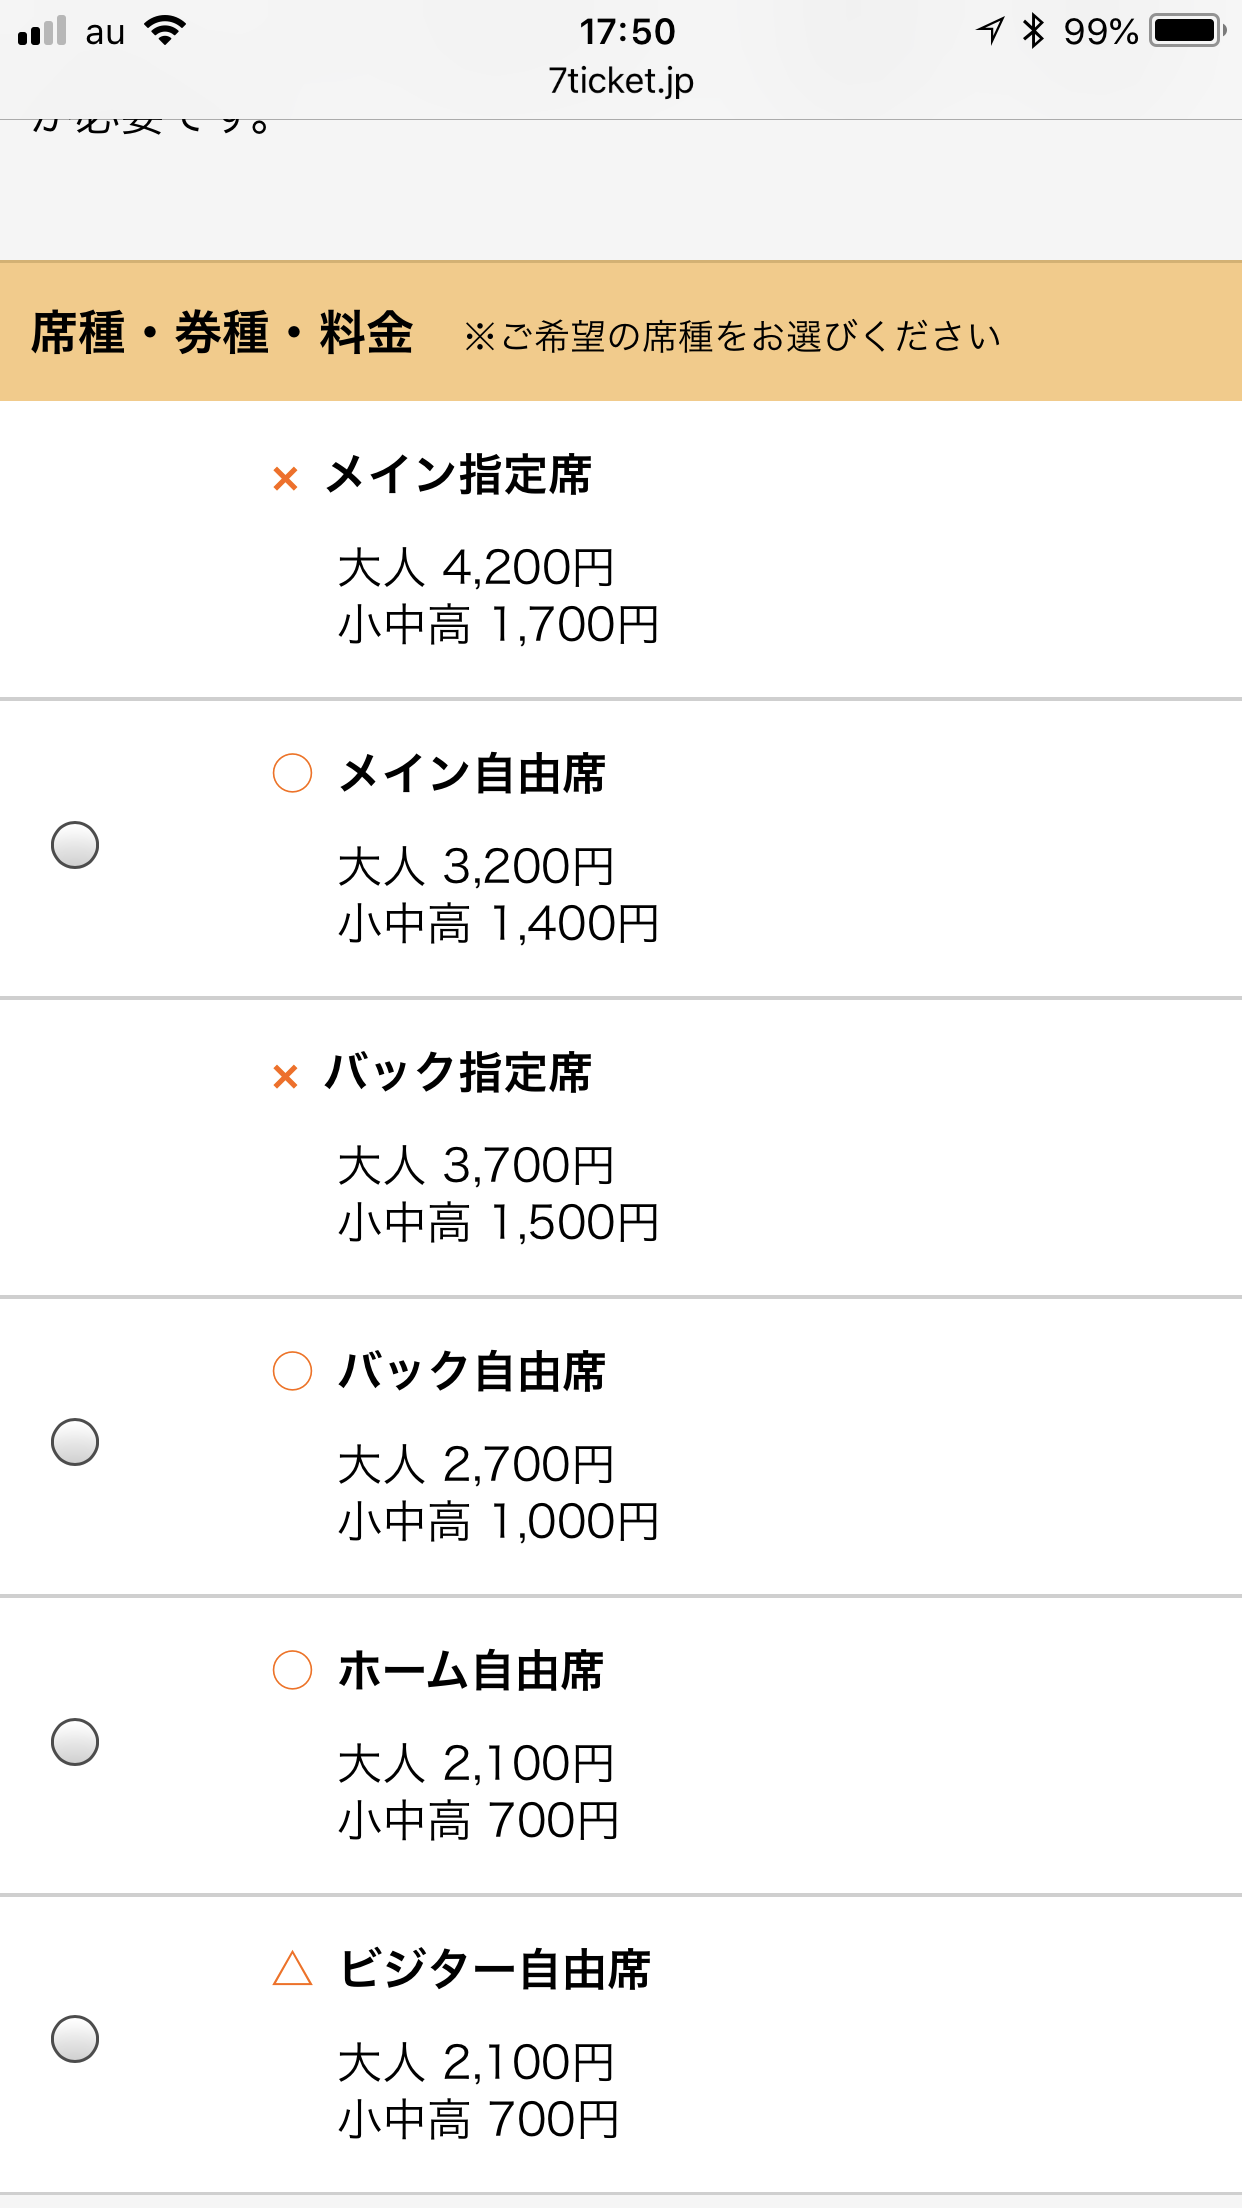This screenshot has height=2208, width=1242.
Task: Tap the sold-out X icon beside バック指定席
Action: click(286, 1077)
